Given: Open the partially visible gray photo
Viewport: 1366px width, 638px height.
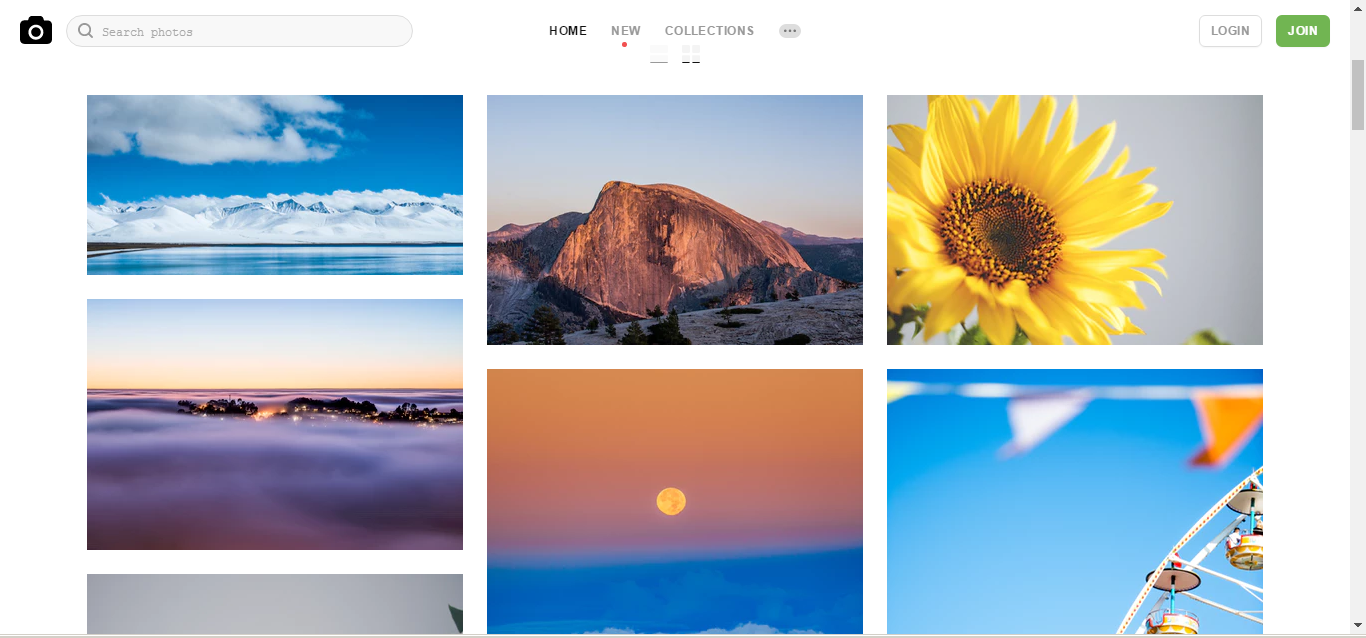Looking at the screenshot, I should click(275, 604).
